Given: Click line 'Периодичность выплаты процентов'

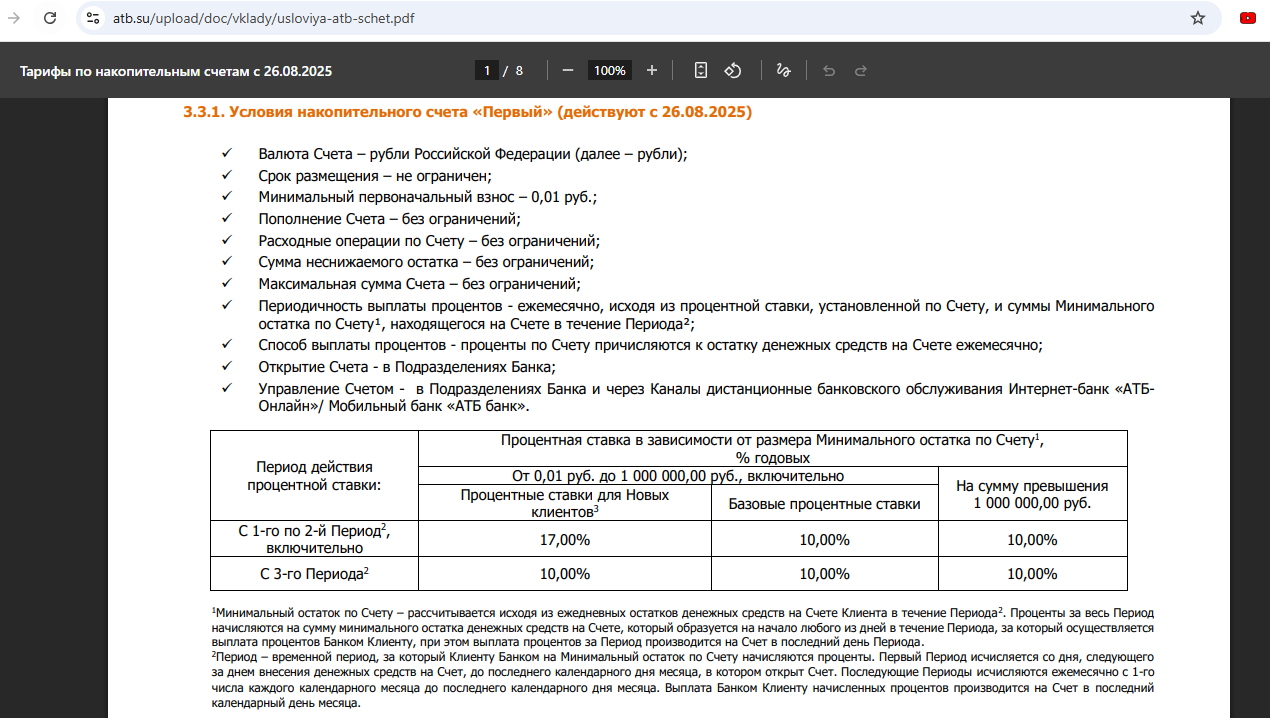Looking at the screenshot, I should [x=706, y=315].
